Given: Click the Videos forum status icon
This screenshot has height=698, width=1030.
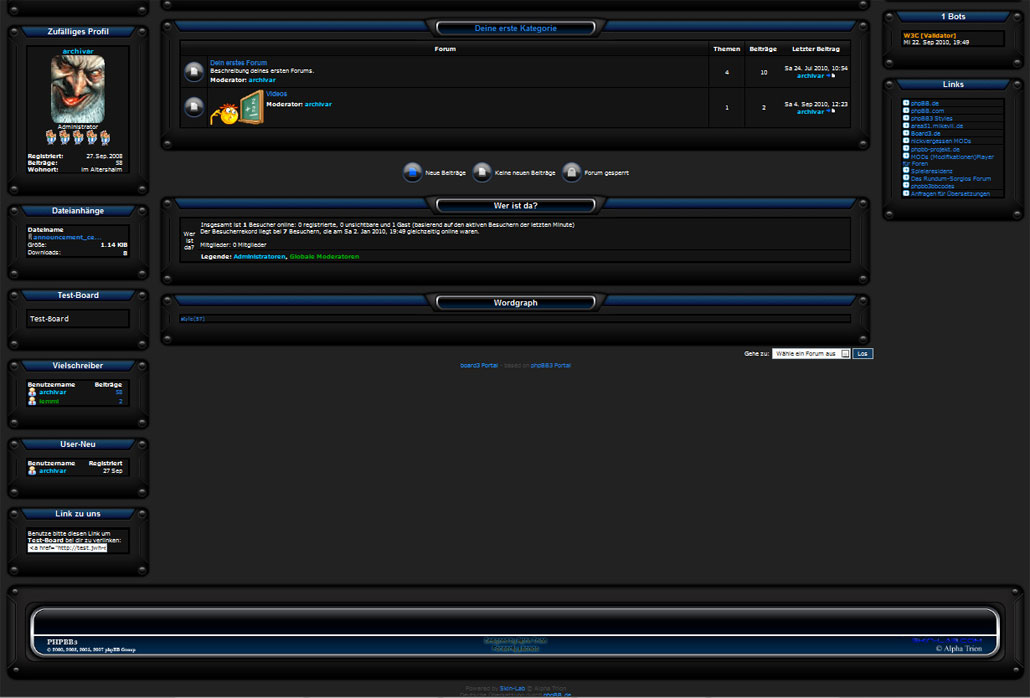Looking at the screenshot, I should pos(194,107).
